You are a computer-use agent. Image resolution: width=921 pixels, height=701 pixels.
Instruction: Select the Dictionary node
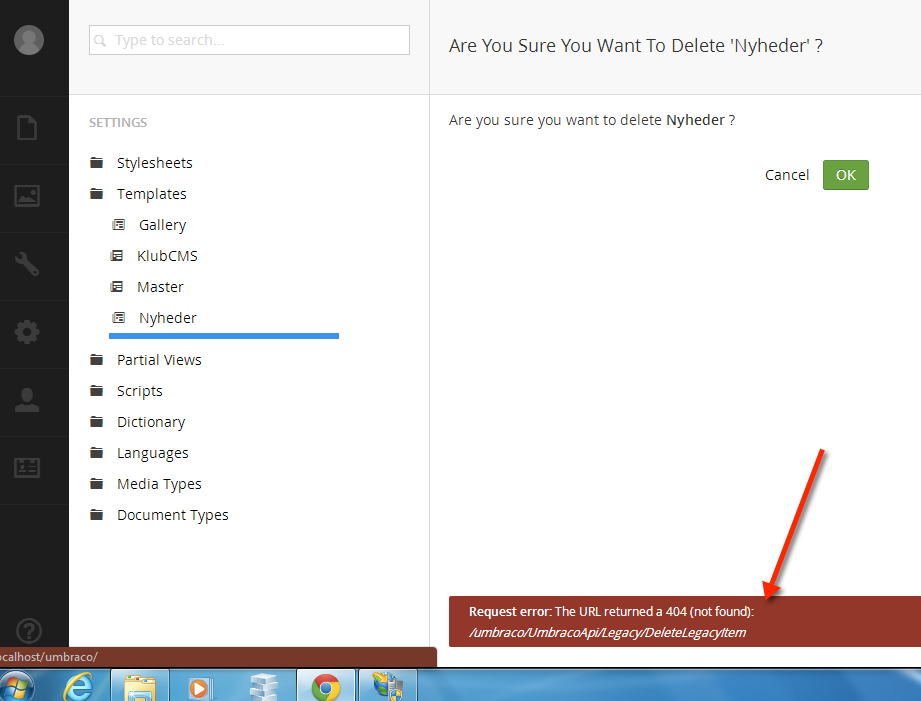pos(151,422)
